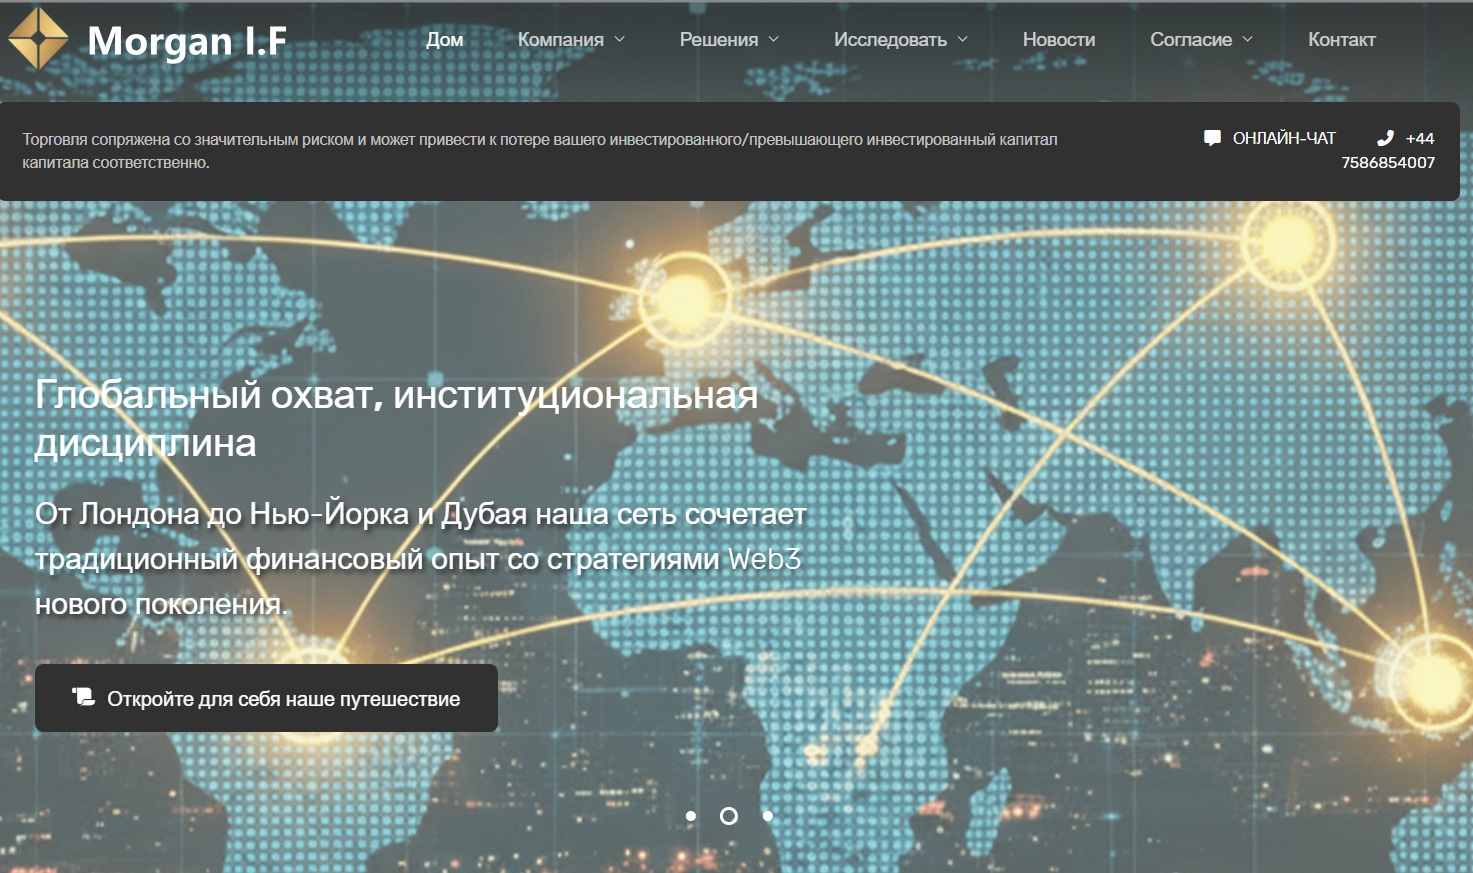Select the third carousel dot indicator

[768, 815]
